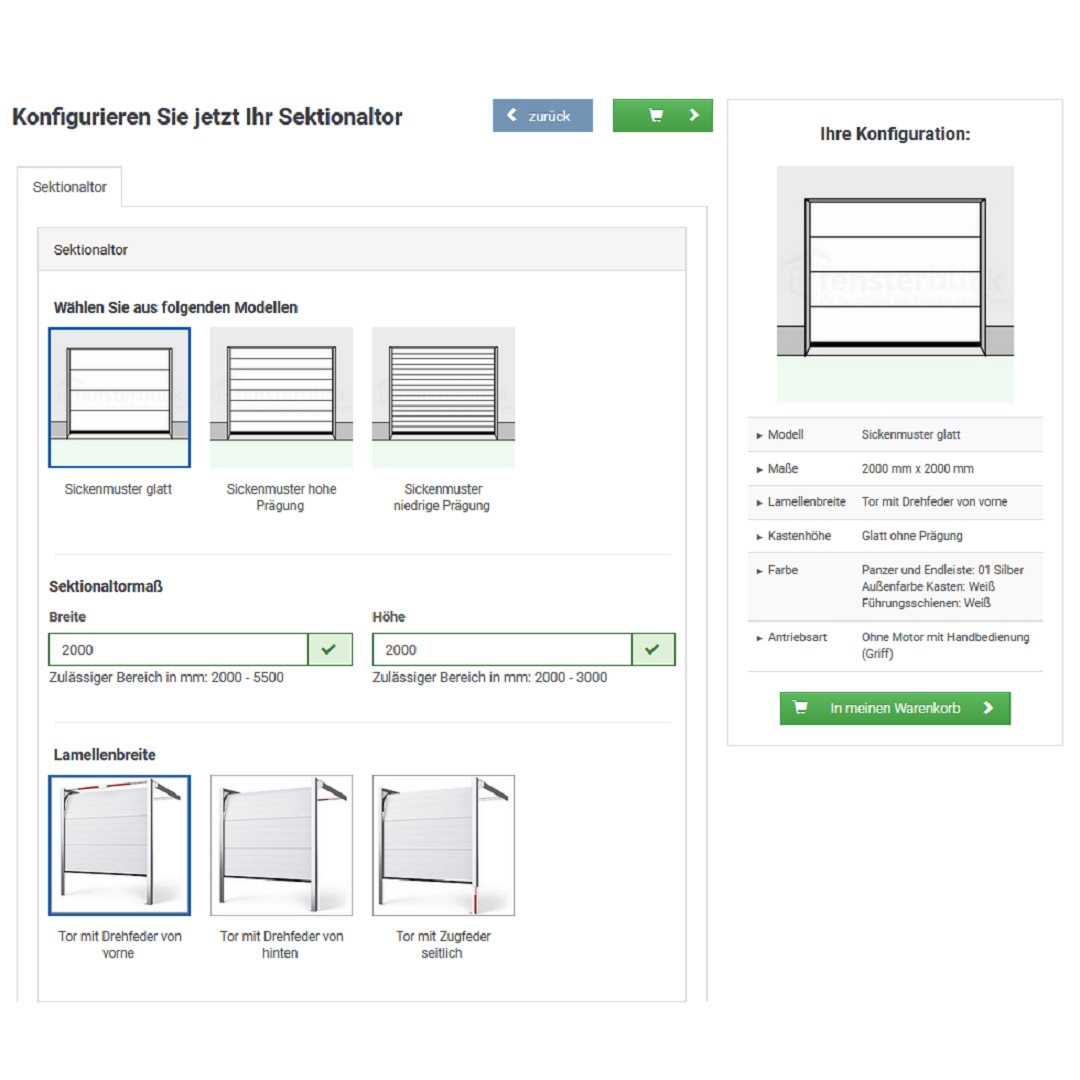Image resolution: width=1080 pixels, height=1080 pixels.
Task: Expand the Maße summary row
Action: click(x=783, y=469)
